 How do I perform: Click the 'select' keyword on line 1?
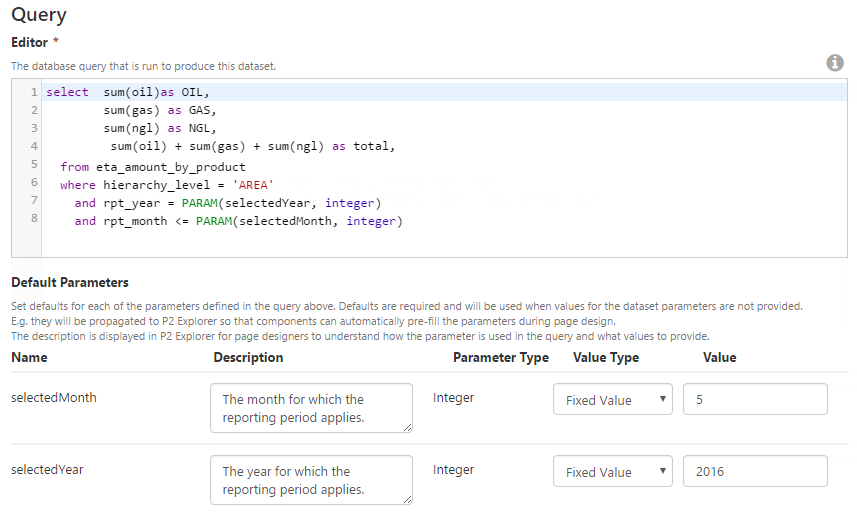click(67, 93)
